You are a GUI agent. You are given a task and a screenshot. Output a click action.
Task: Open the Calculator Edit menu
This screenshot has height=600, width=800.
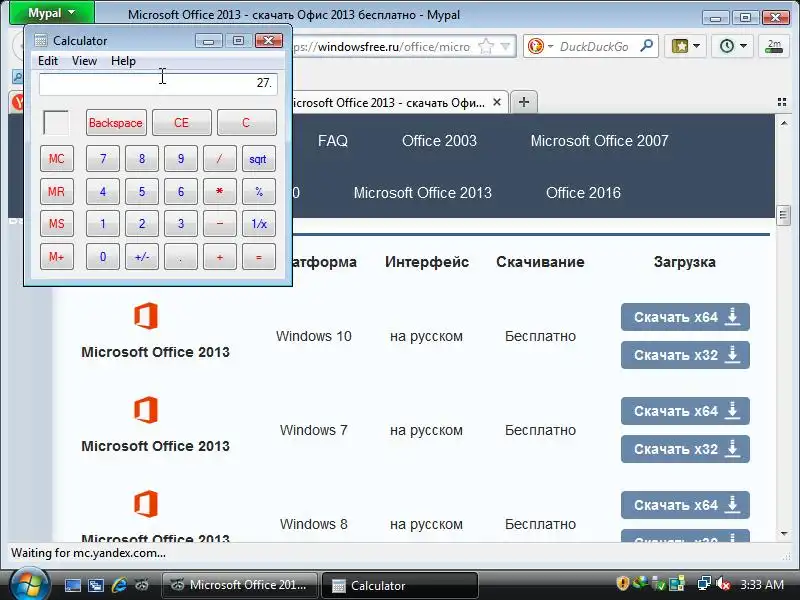[48, 61]
